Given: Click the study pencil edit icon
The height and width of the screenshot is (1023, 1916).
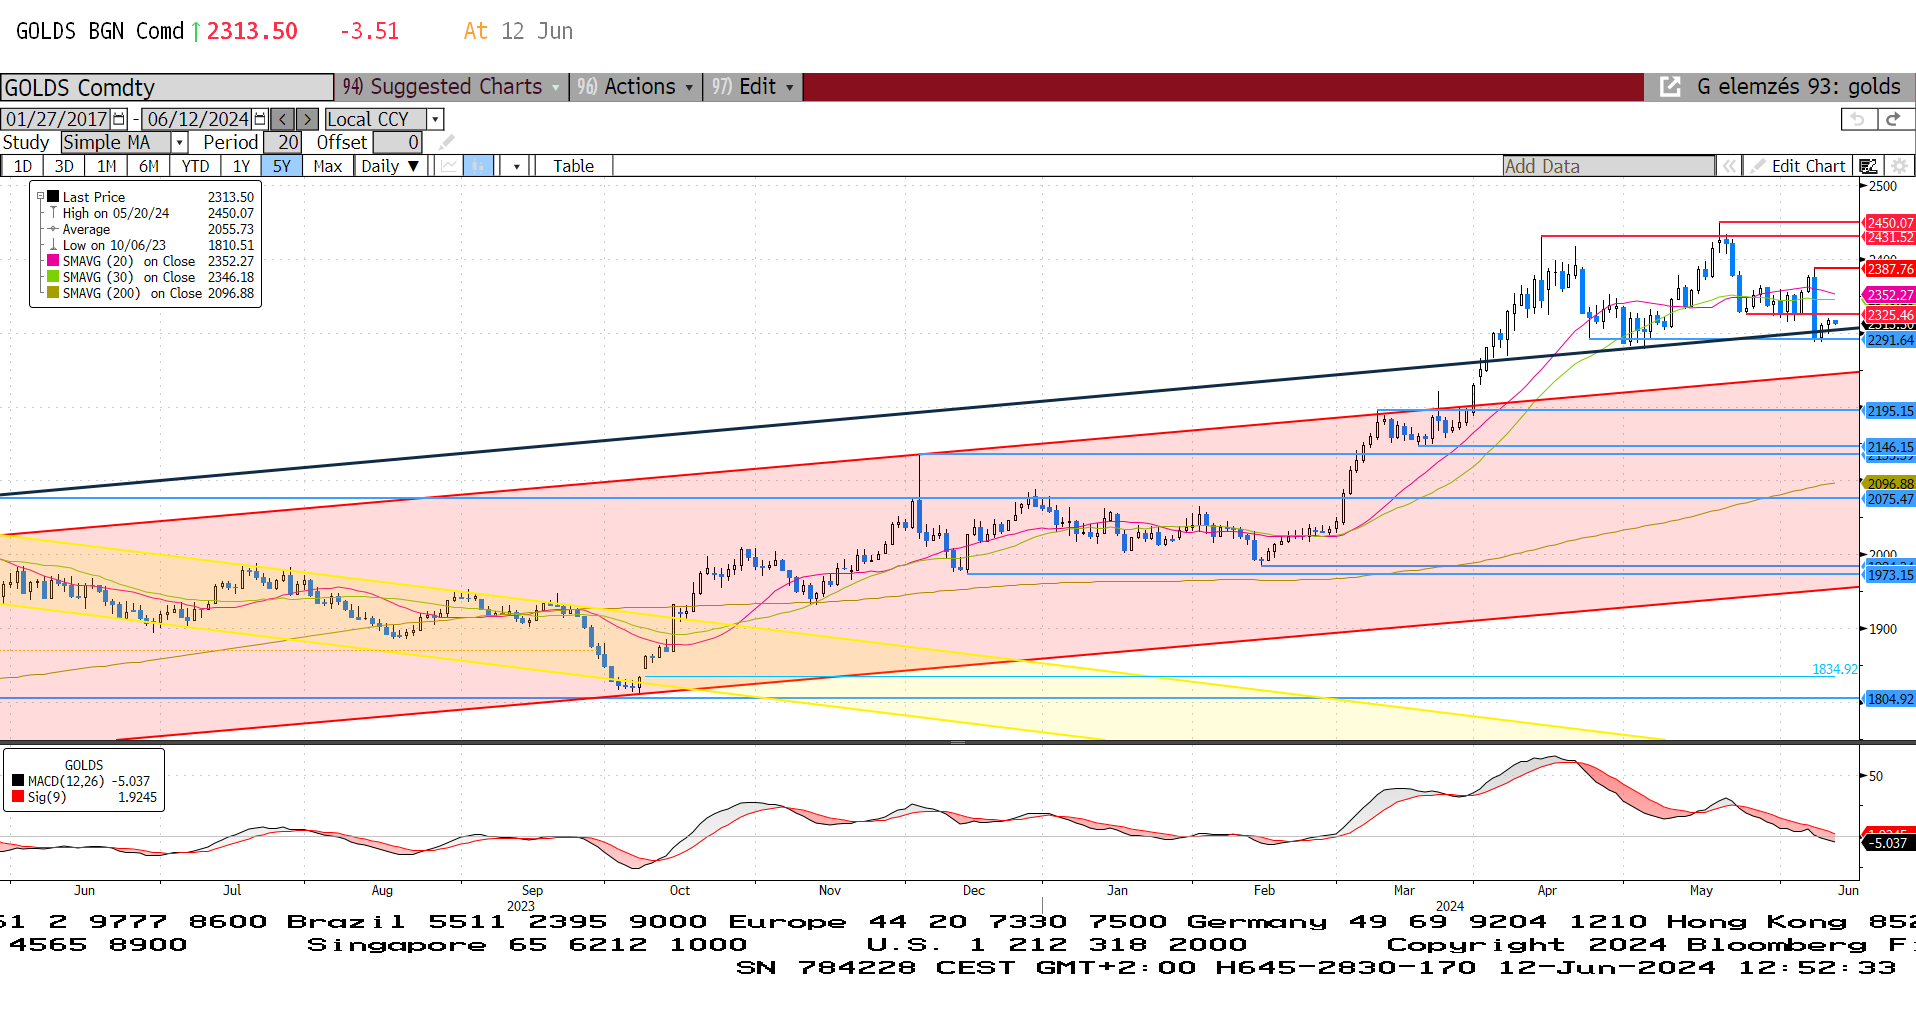Looking at the screenshot, I should (x=446, y=143).
